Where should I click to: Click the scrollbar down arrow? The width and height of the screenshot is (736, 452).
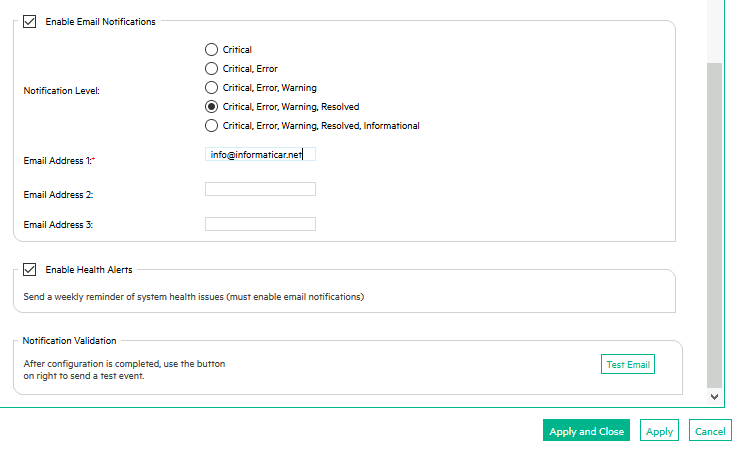click(714, 397)
